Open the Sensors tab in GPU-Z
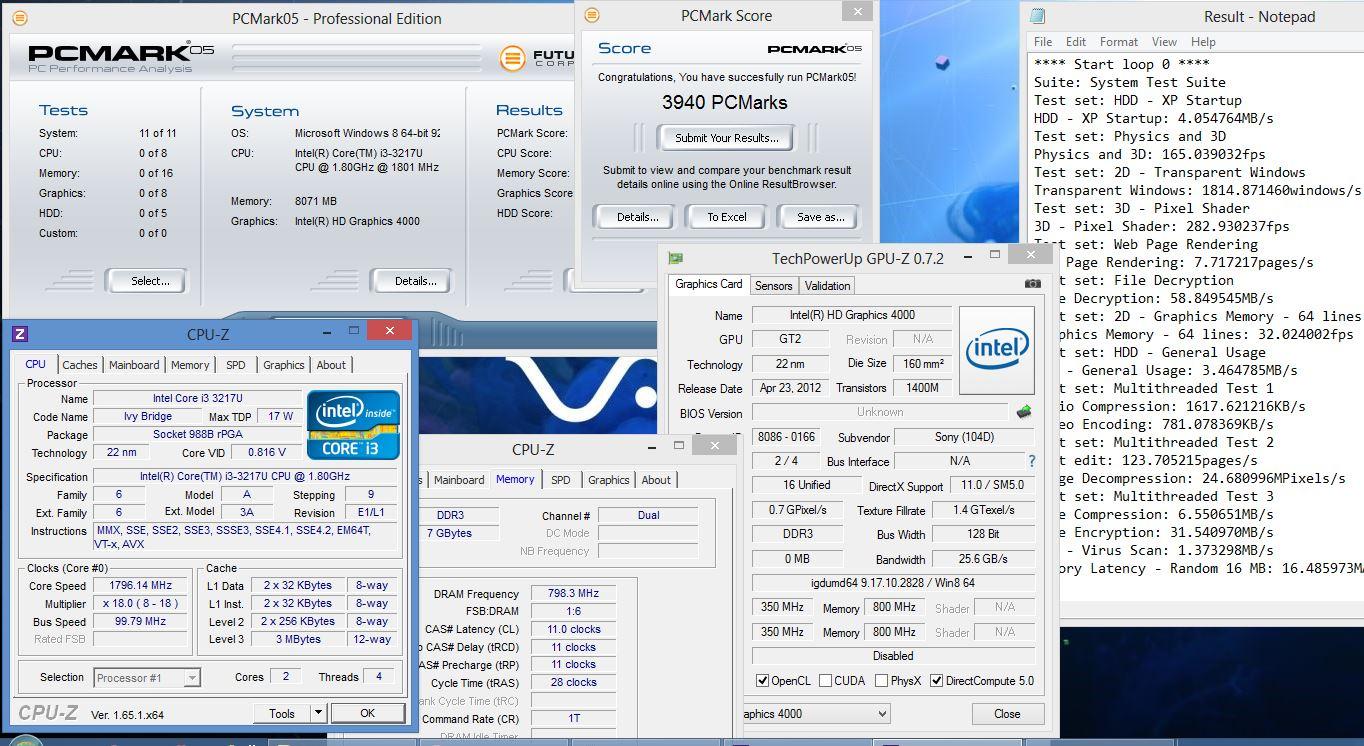The width and height of the screenshot is (1364, 746). point(773,286)
